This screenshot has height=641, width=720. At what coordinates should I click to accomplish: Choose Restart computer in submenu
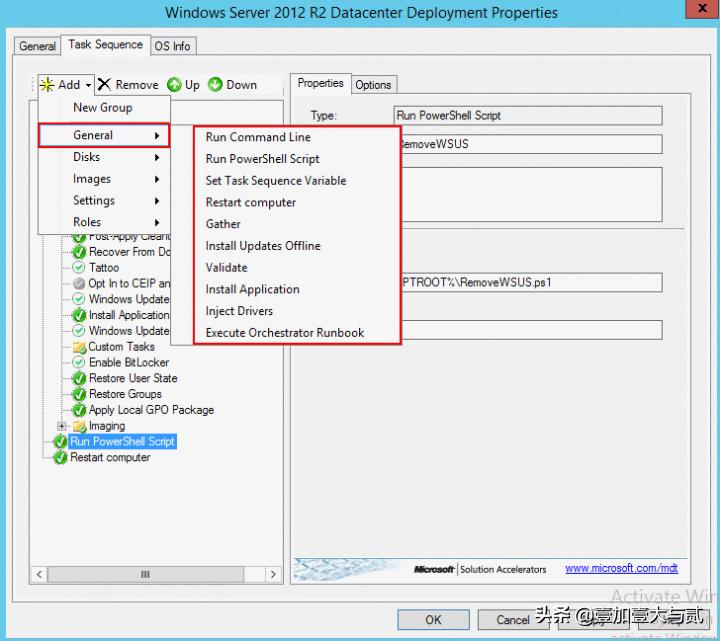[251, 202]
